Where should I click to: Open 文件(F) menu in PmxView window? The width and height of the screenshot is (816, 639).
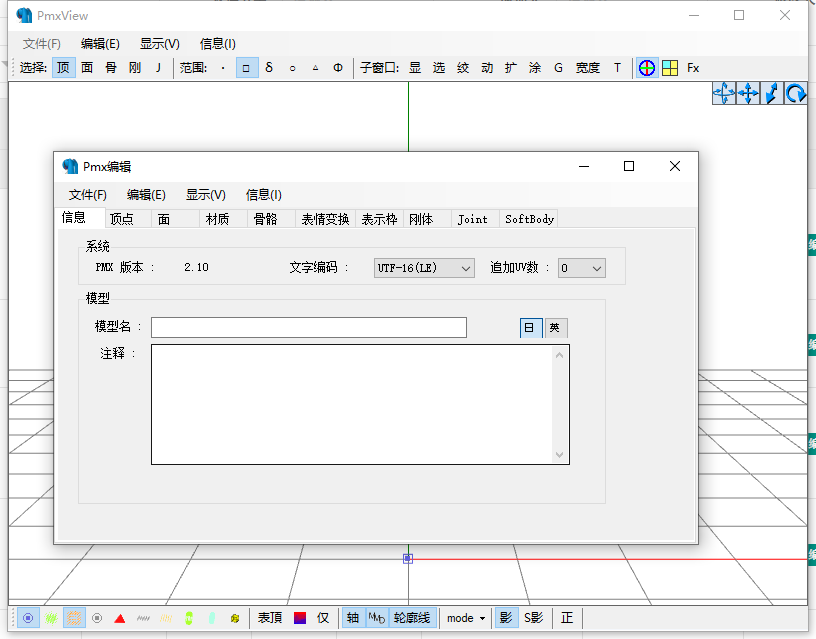click(x=42, y=44)
